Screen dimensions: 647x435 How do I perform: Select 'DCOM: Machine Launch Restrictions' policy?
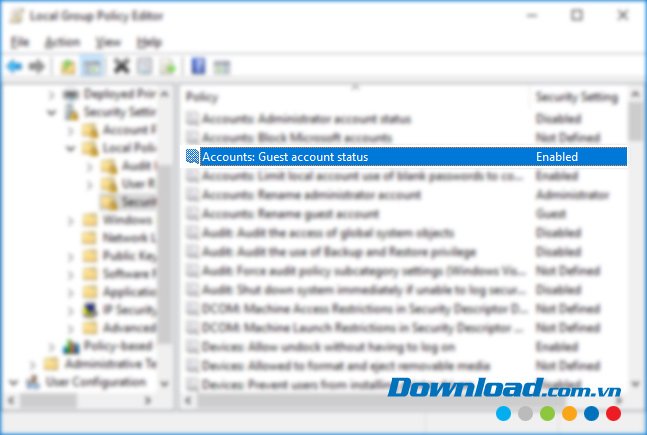click(x=363, y=327)
